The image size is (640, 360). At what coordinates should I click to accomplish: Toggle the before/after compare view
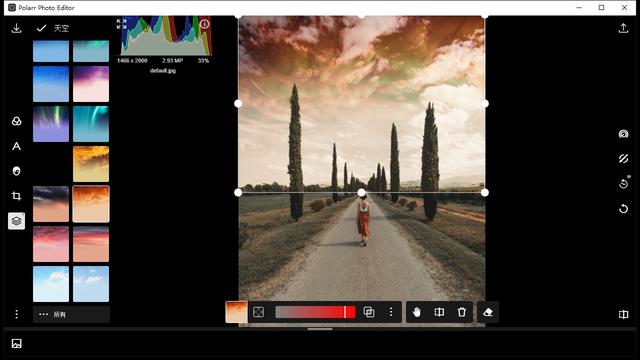click(x=623, y=314)
